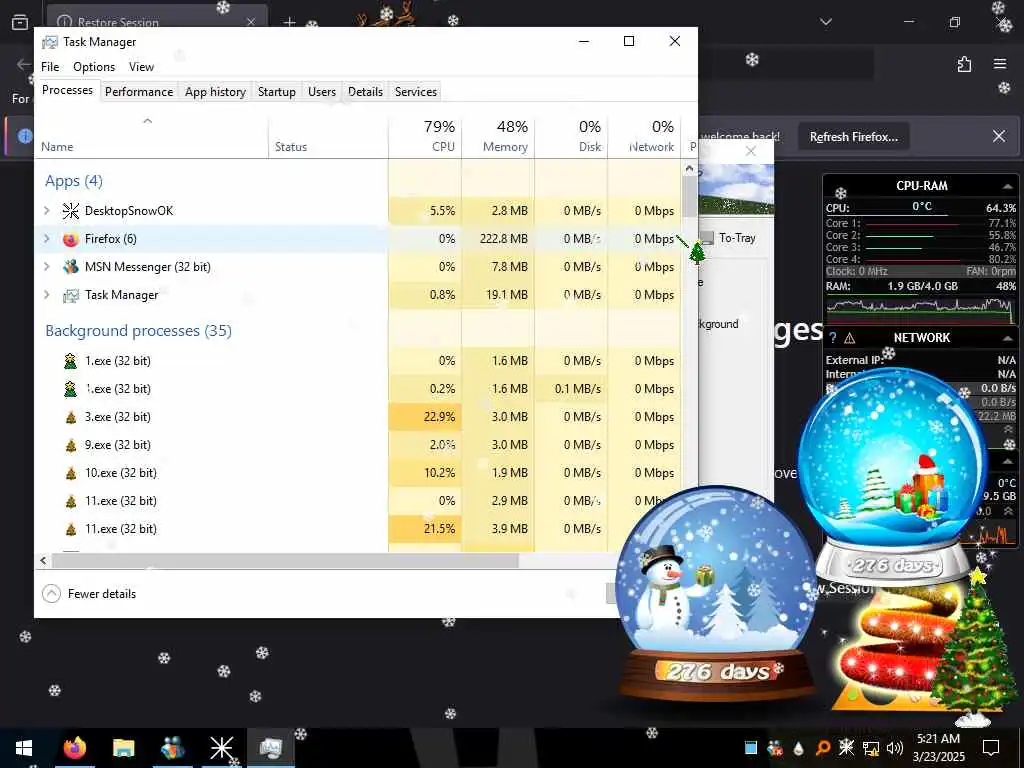Open Firefox from the taskbar
Image resolution: width=1024 pixels, height=768 pixels.
click(74, 747)
